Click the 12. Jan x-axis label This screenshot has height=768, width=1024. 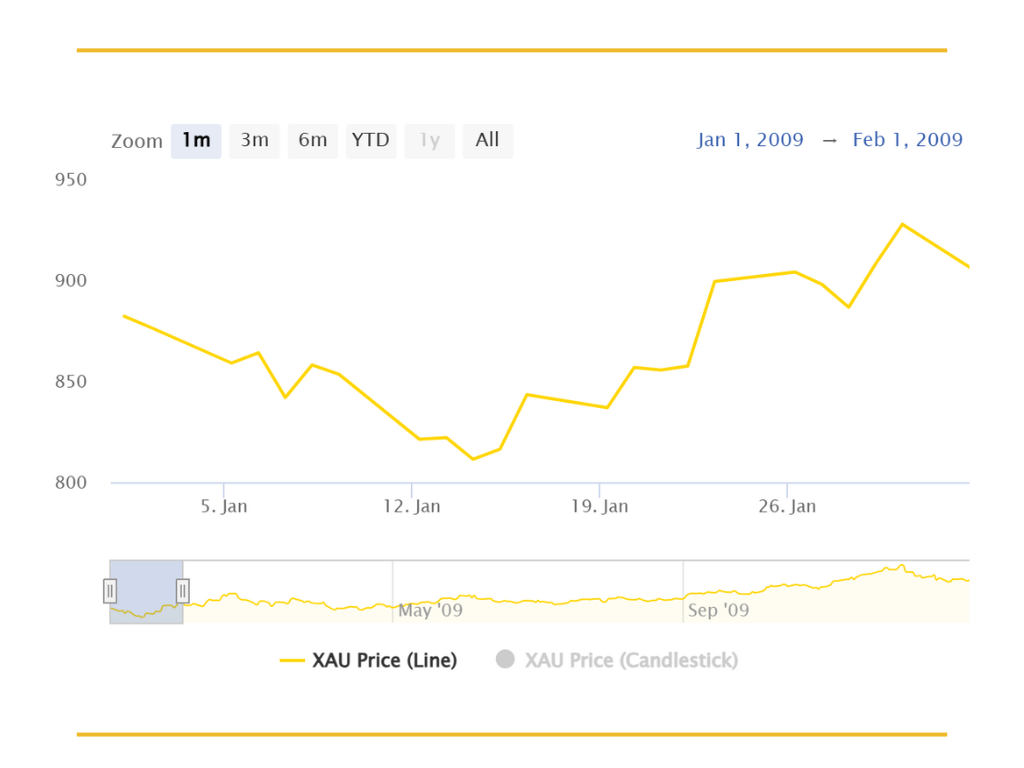pos(412,506)
